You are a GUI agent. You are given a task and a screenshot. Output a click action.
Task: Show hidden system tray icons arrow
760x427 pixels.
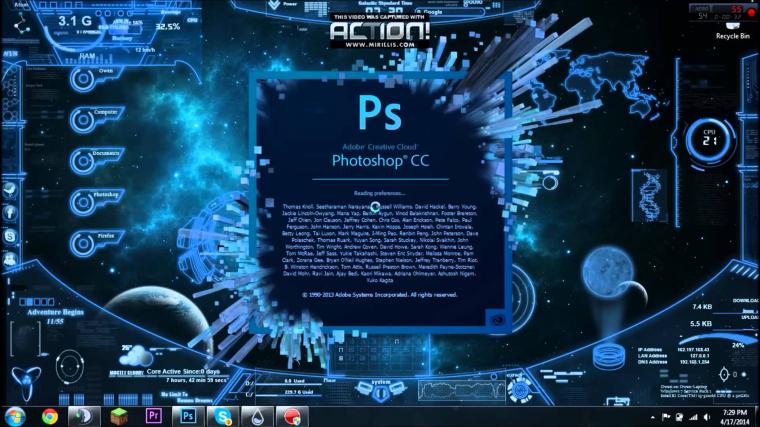coord(652,417)
